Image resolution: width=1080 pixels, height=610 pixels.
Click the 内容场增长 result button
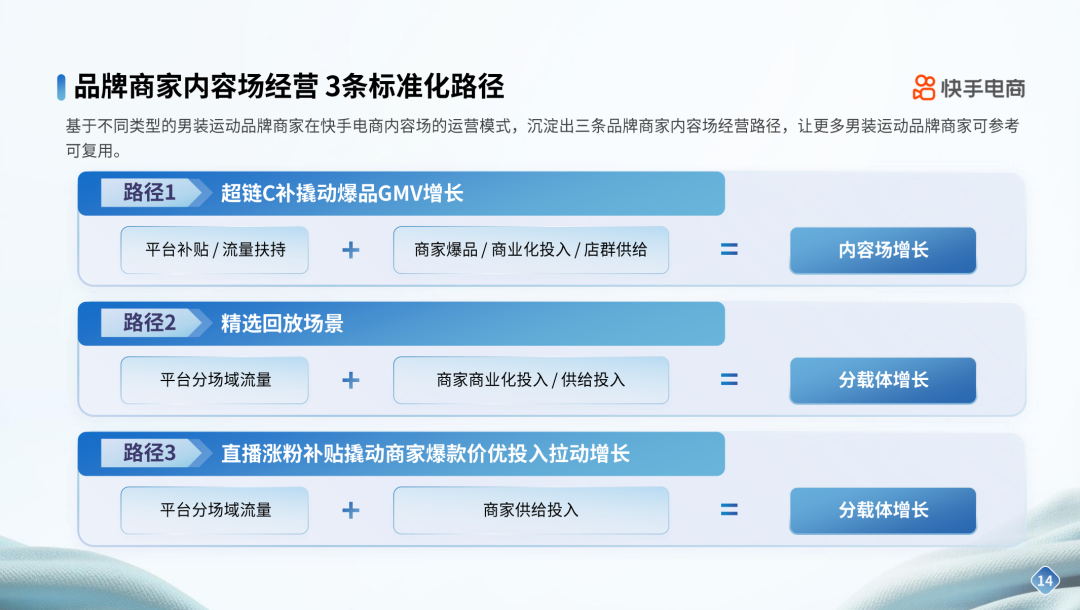883,250
